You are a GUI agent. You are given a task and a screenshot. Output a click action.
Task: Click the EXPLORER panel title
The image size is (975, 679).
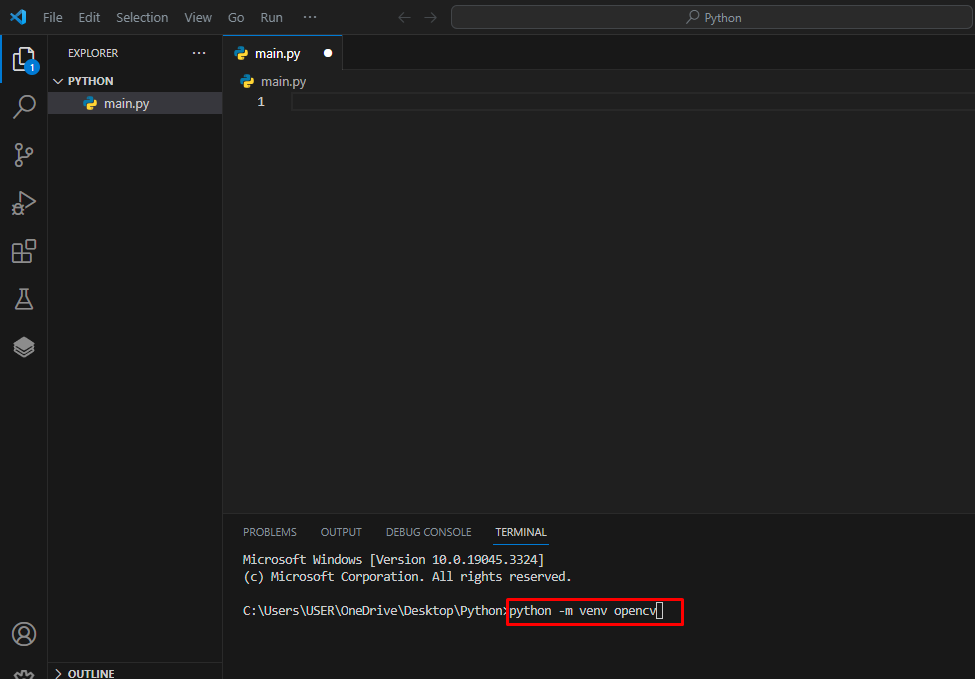[93, 53]
